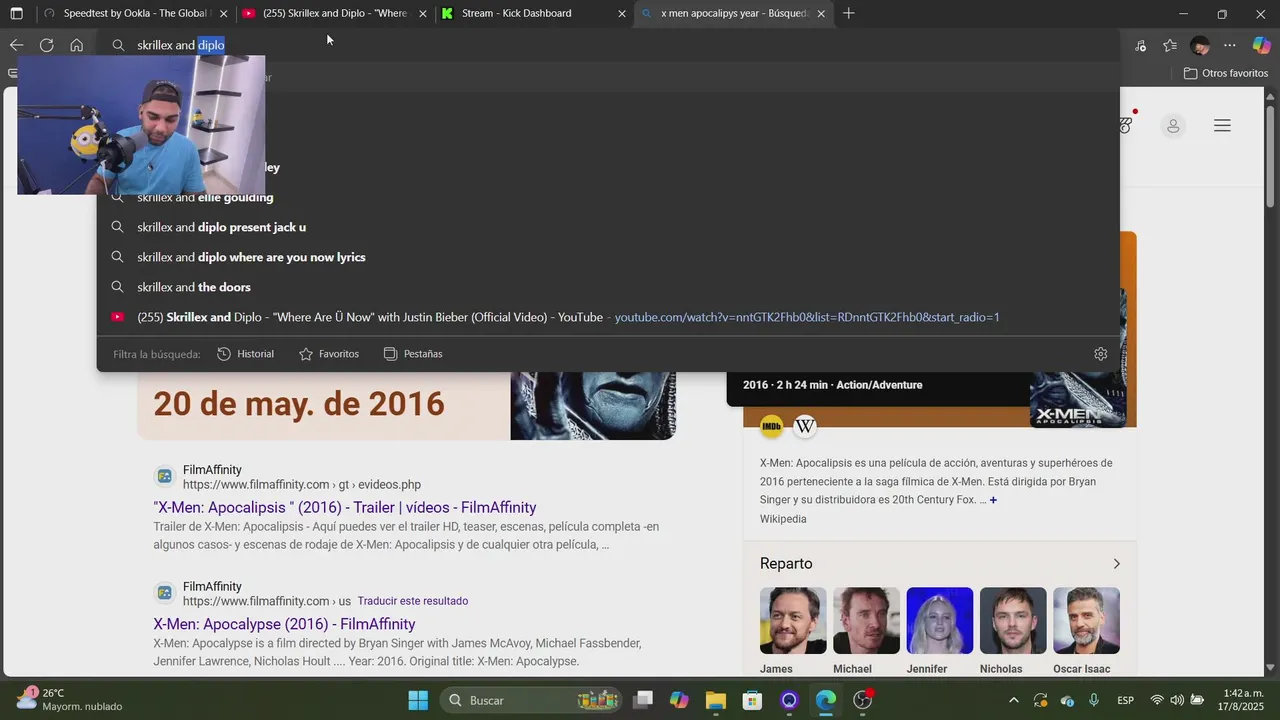This screenshot has height=720, width=1280.
Task: Open Michael Fassbender cast thumbnail
Action: point(866,621)
